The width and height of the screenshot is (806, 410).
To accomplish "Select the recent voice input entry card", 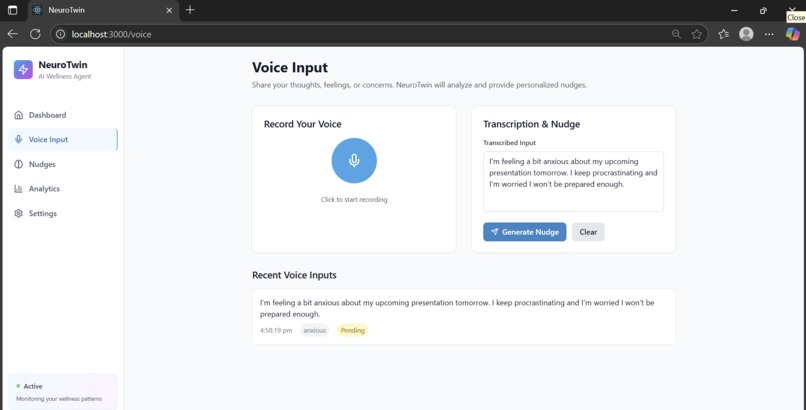I will (463, 316).
